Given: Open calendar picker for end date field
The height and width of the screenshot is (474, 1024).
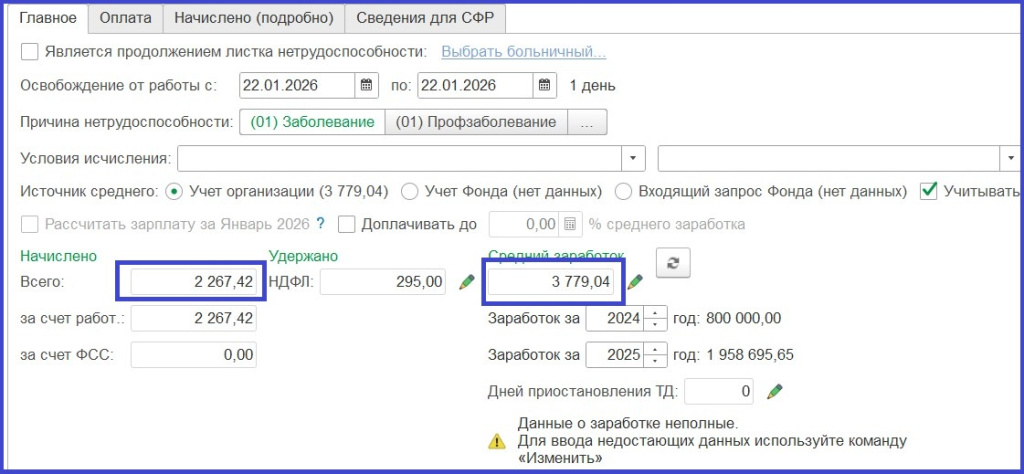Looking at the screenshot, I should 545,86.
